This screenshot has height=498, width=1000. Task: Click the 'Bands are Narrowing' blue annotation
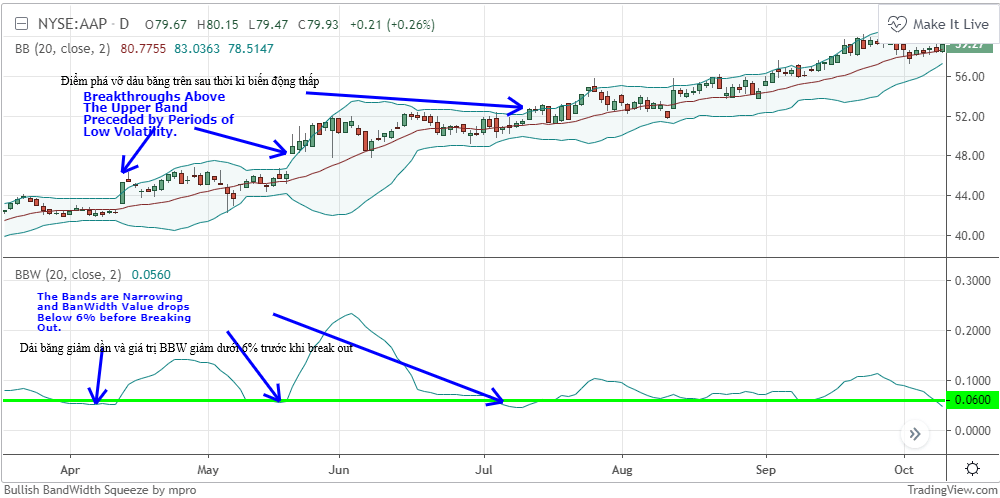(114, 312)
